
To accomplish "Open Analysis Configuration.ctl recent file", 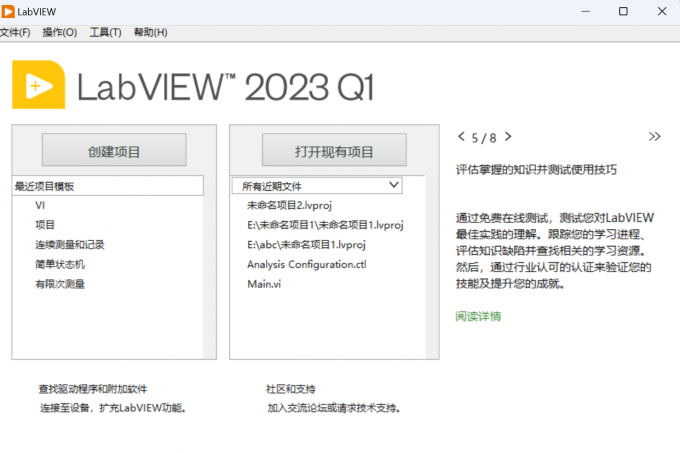I will 307,264.
